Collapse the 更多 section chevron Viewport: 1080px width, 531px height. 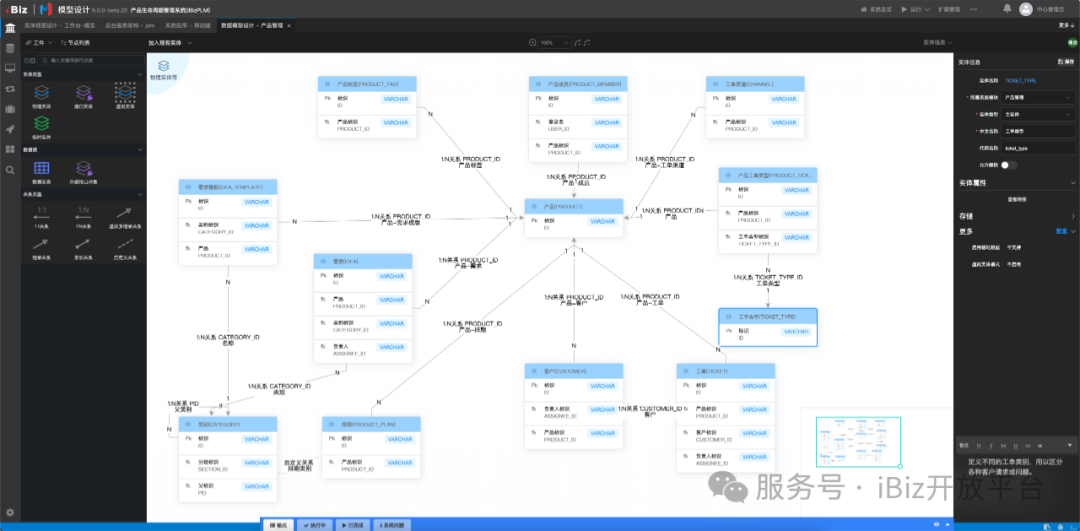[1072, 231]
